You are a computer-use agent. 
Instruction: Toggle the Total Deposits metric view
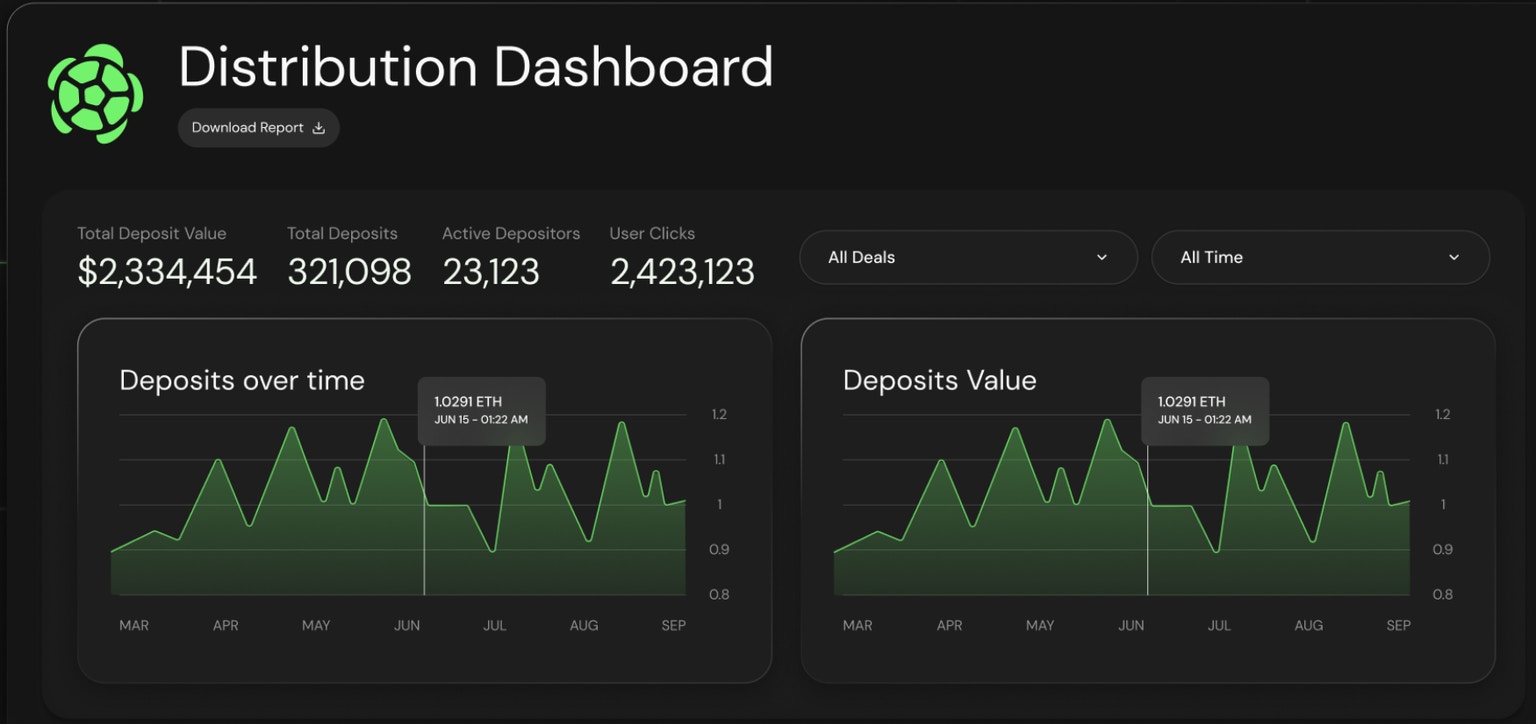(x=349, y=271)
